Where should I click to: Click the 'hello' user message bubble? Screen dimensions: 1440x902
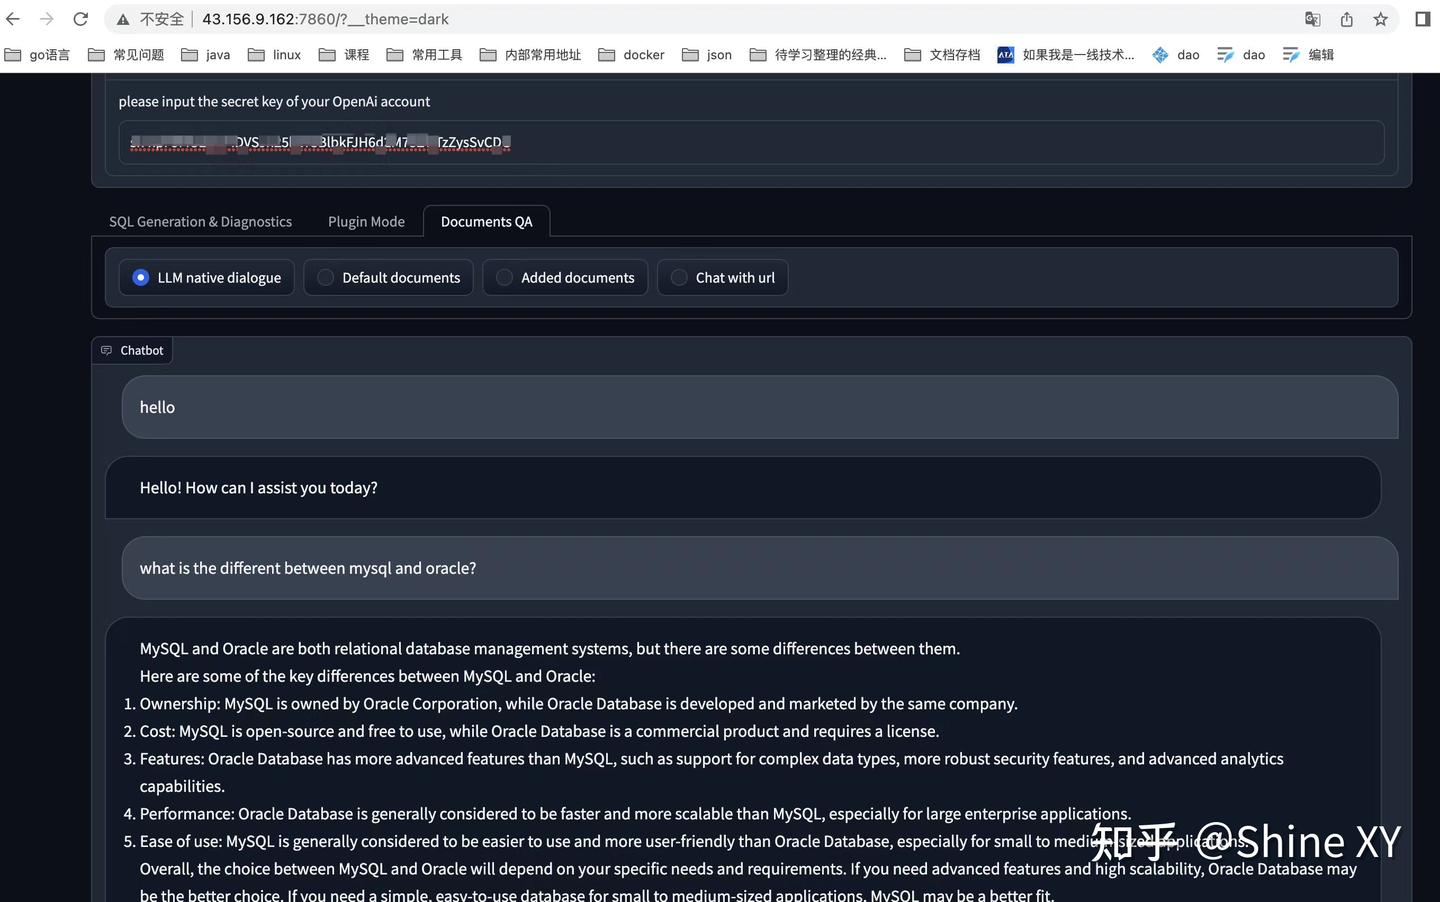760,407
